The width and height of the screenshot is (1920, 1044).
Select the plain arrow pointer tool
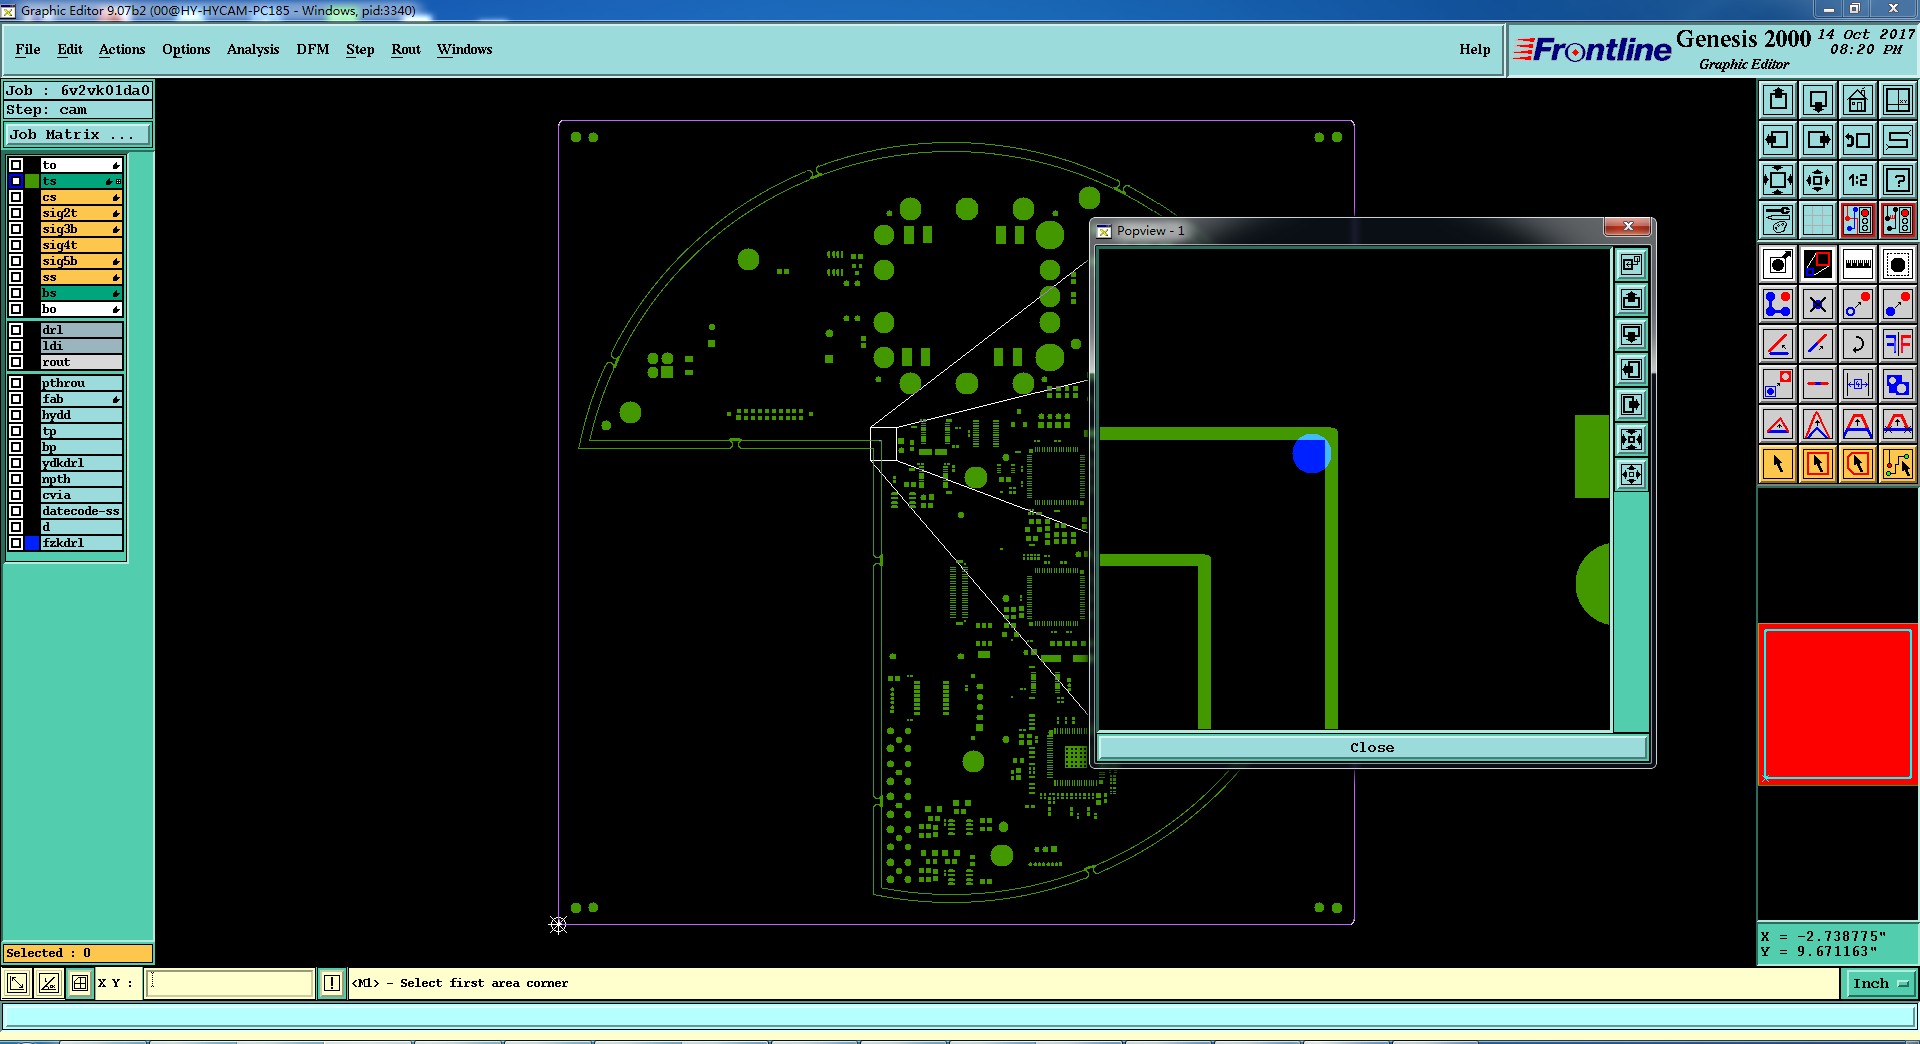point(1778,464)
